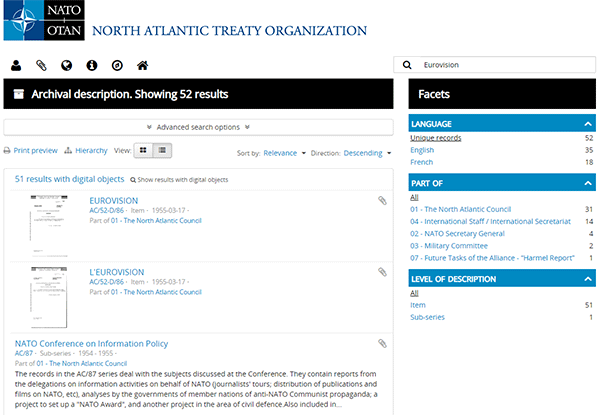Add NATO Conference result to clipboard
Image resolution: width=600 pixels, height=415 pixels.
tap(382, 343)
